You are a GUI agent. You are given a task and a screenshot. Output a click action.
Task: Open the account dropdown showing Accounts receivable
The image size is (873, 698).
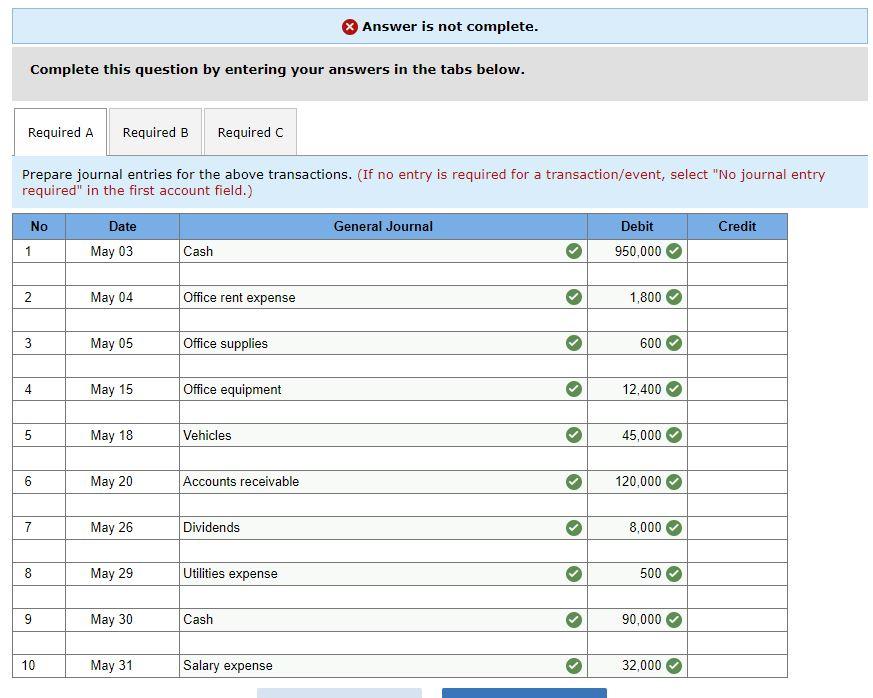380,481
